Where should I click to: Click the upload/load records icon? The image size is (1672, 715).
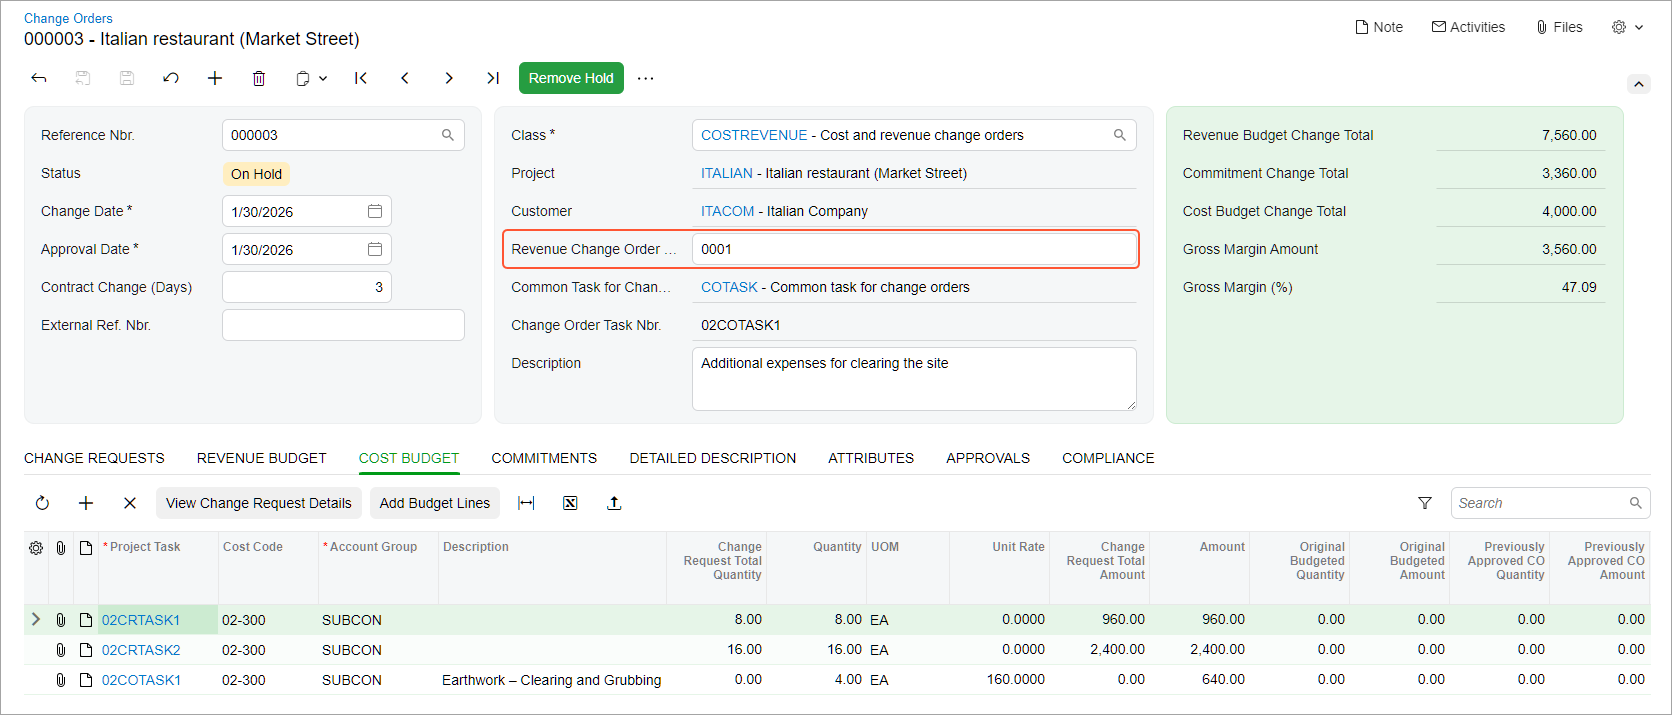[614, 503]
